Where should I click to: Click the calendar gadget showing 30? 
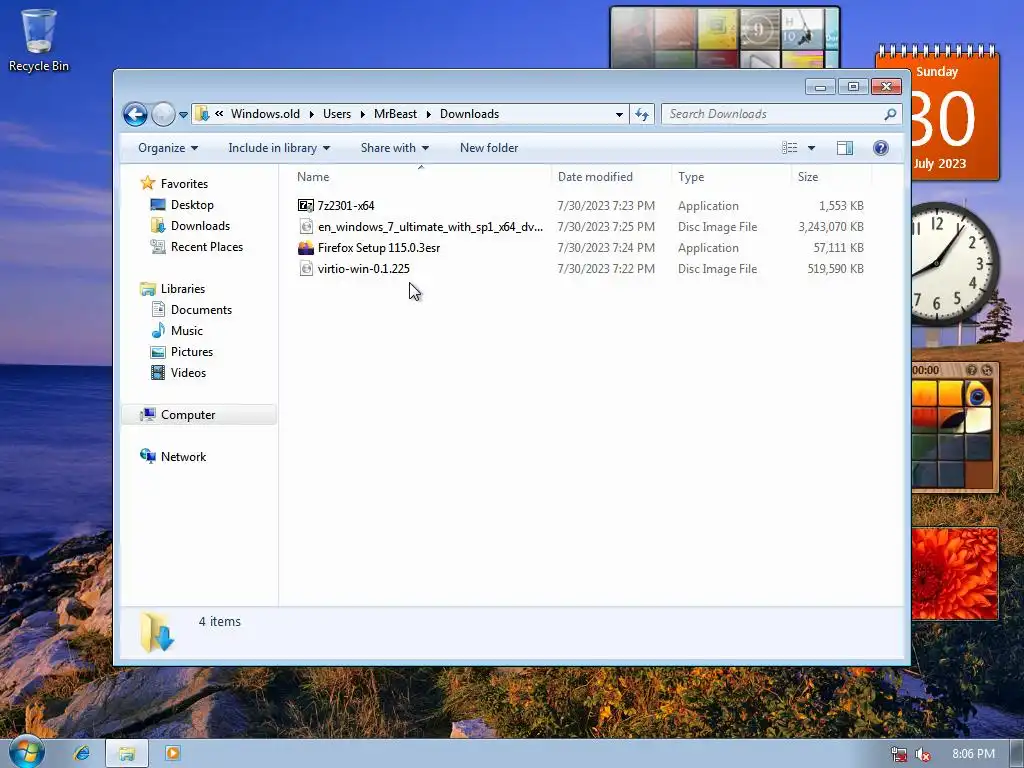[x=955, y=114]
